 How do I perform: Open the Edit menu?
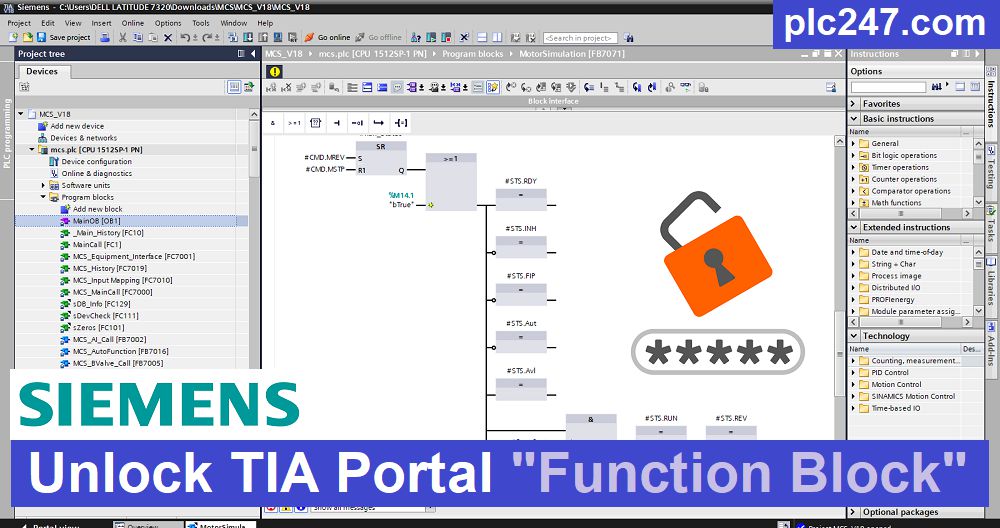[48, 23]
